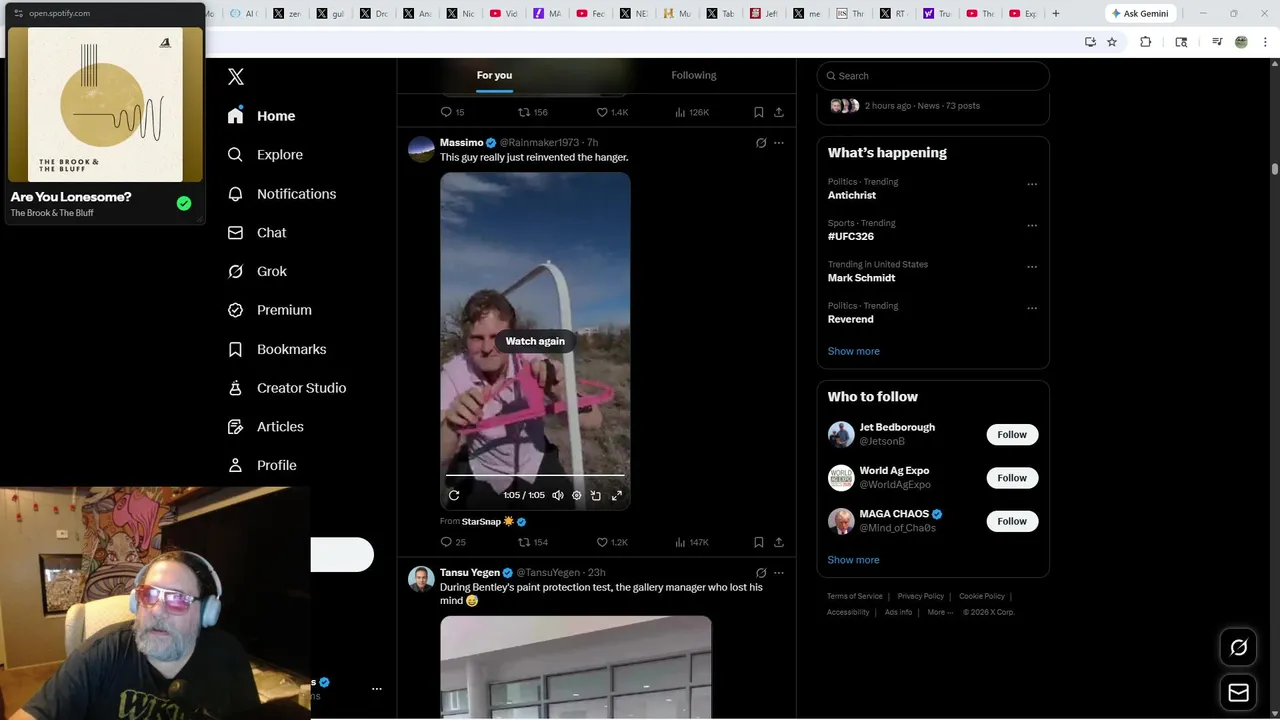Viewport: 1280px width, 720px height.
Task: Open Creator Studio in sidebar
Action: (x=287, y=388)
